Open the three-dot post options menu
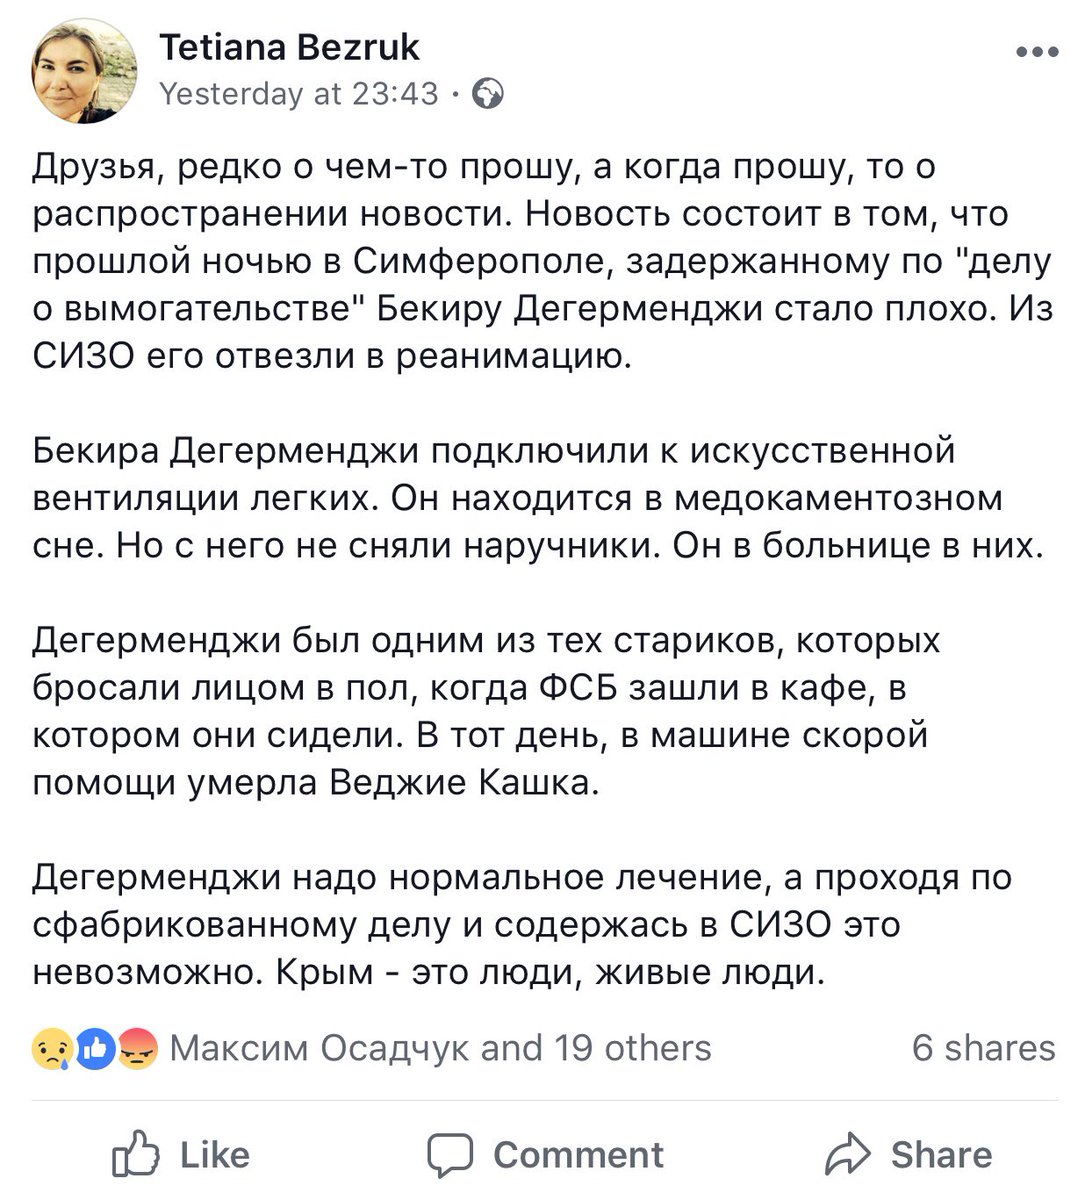The width and height of the screenshot is (1085, 1200). click(x=1036, y=52)
